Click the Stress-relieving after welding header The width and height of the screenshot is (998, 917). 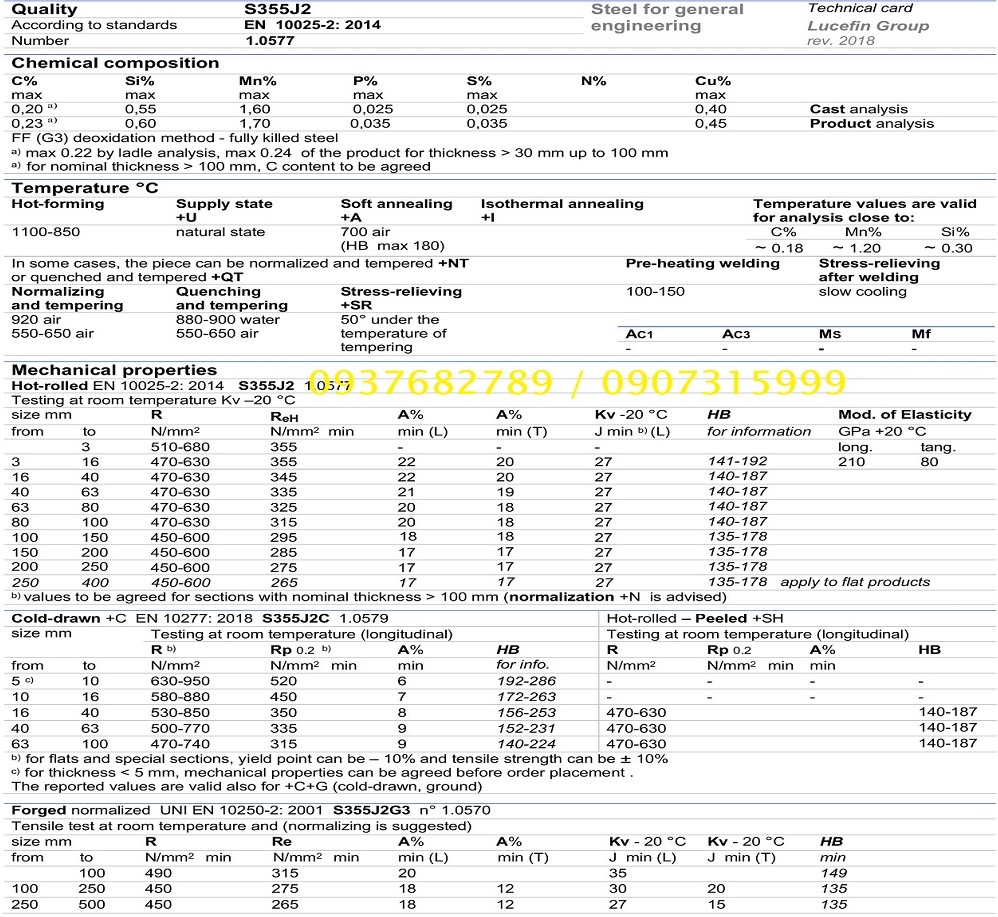[879, 270]
